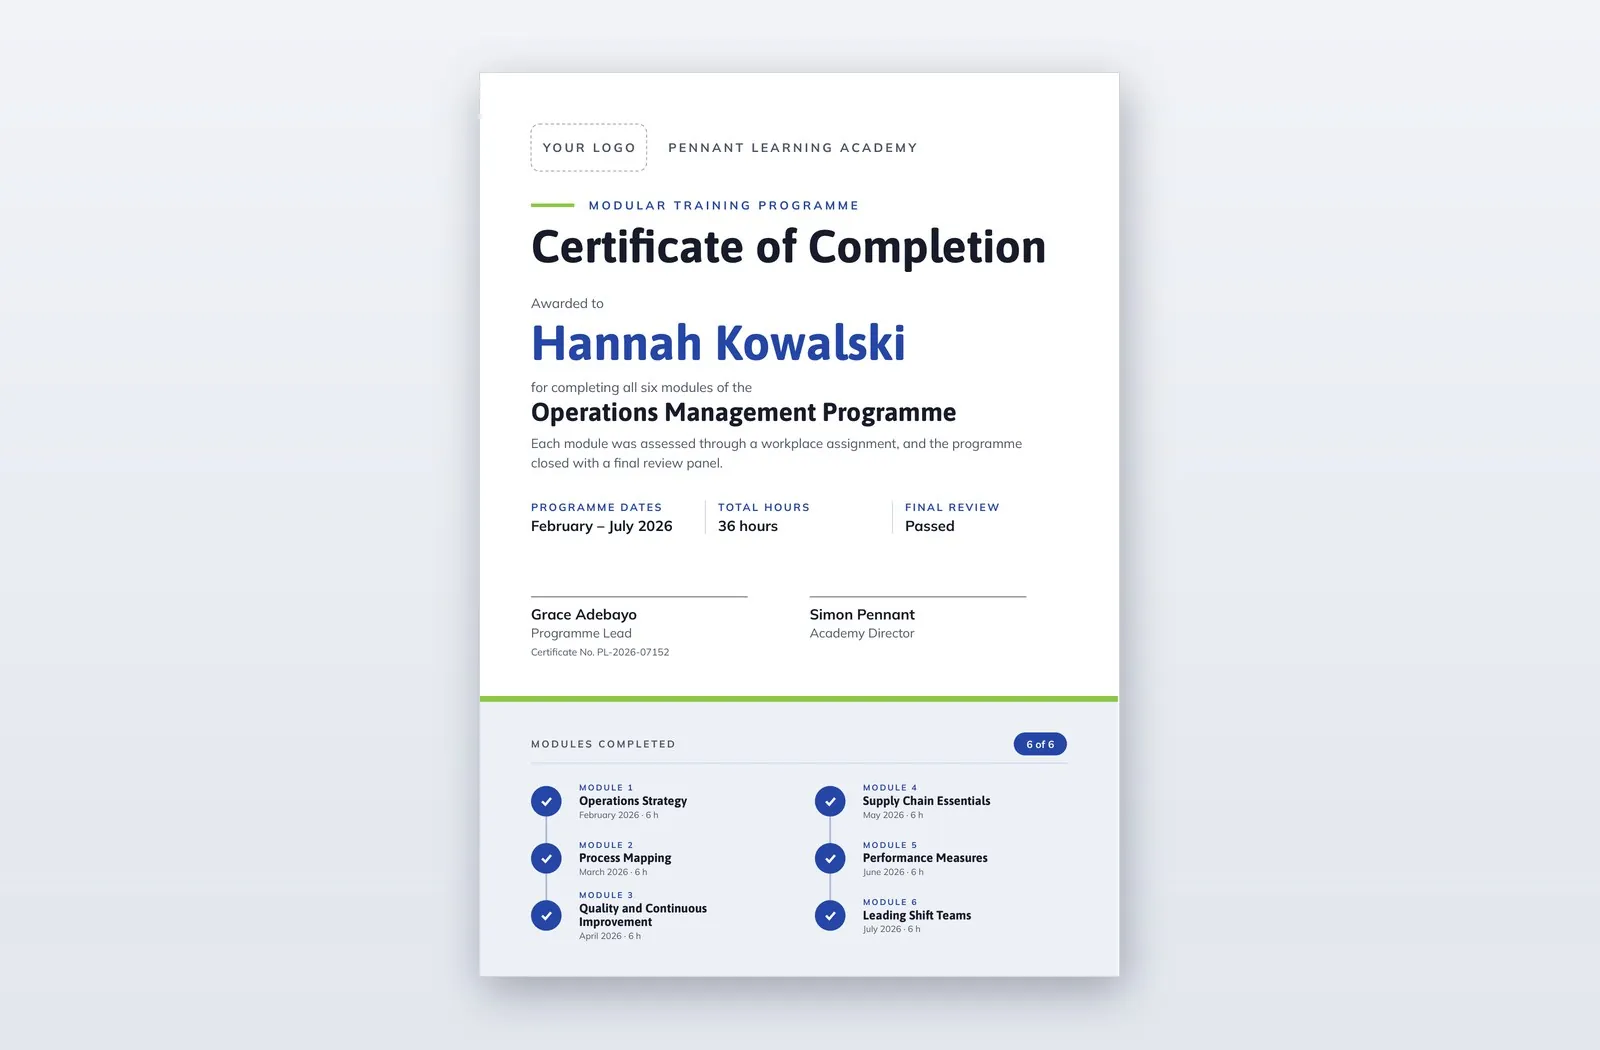Click the 'Passed' result text
This screenshot has height=1050, width=1600.
(x=930, y=526)
